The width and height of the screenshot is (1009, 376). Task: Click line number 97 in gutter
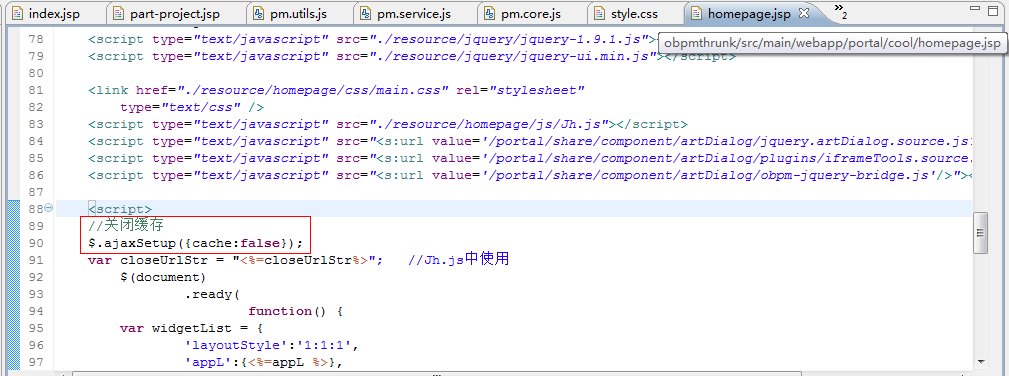(x=36, y=362)
